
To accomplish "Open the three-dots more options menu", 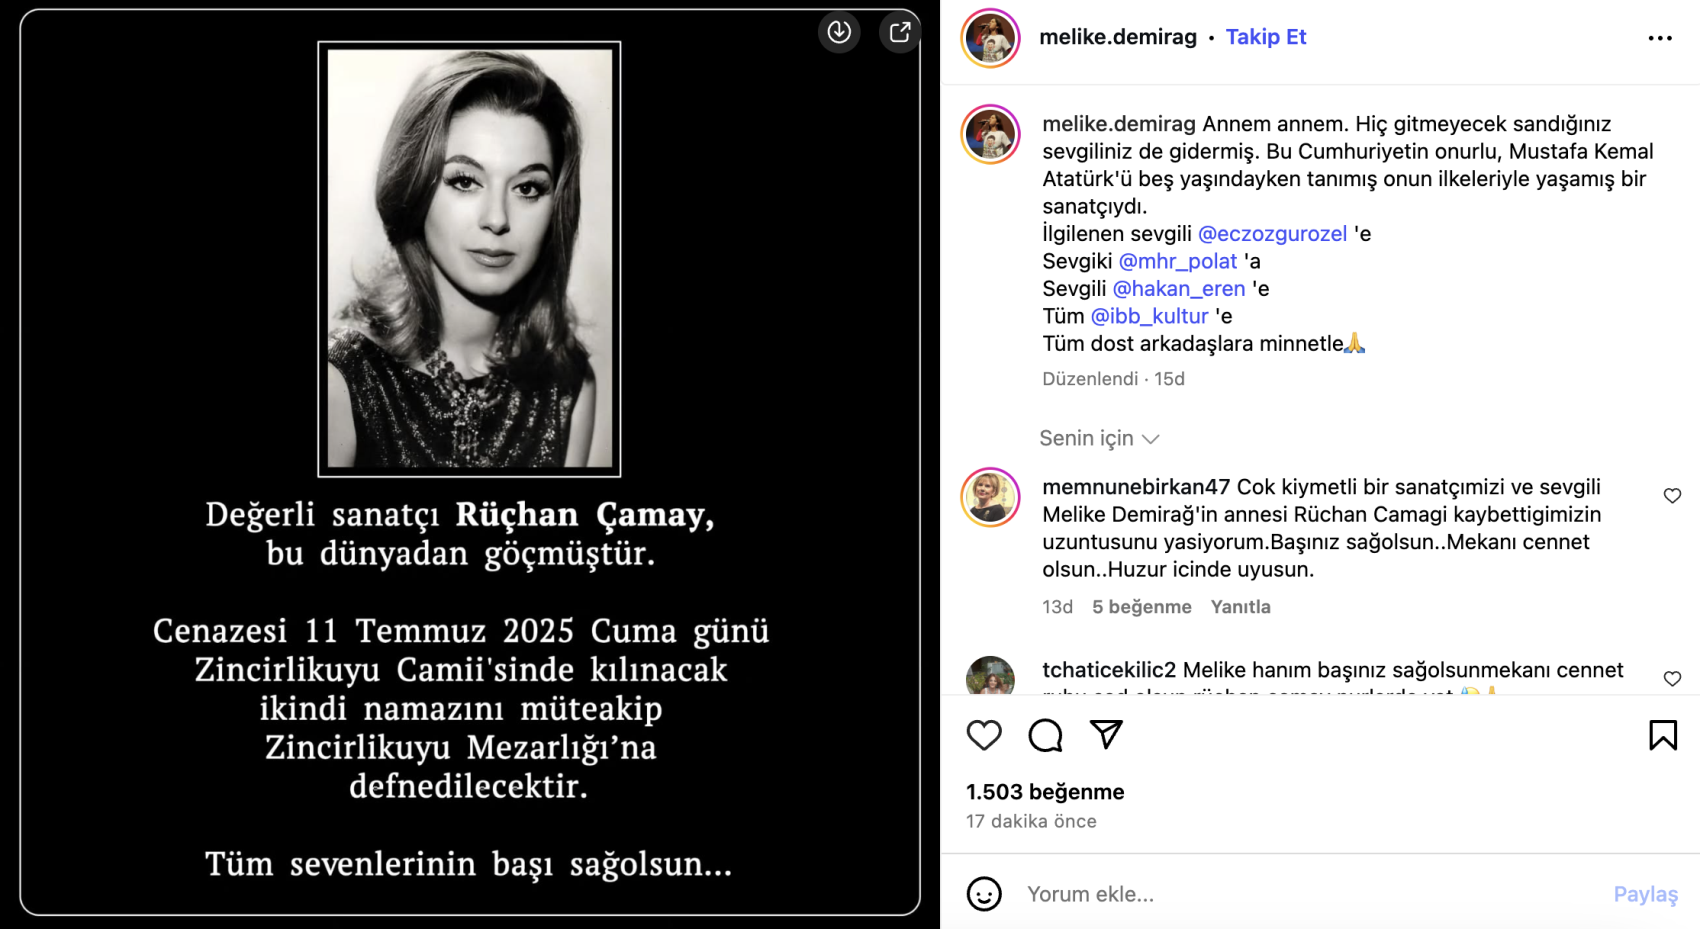I will point(1660,38).
